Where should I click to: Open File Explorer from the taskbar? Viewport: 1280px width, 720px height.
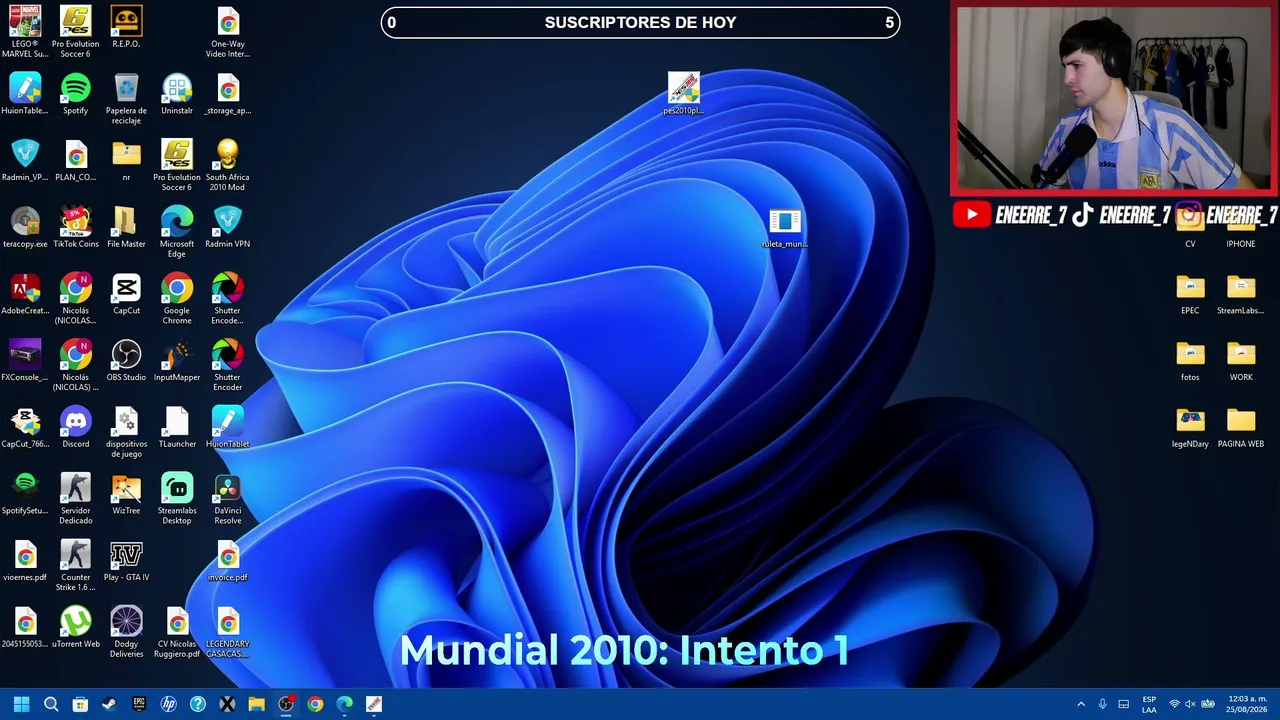pyautogui.click(x=256, y=704)
